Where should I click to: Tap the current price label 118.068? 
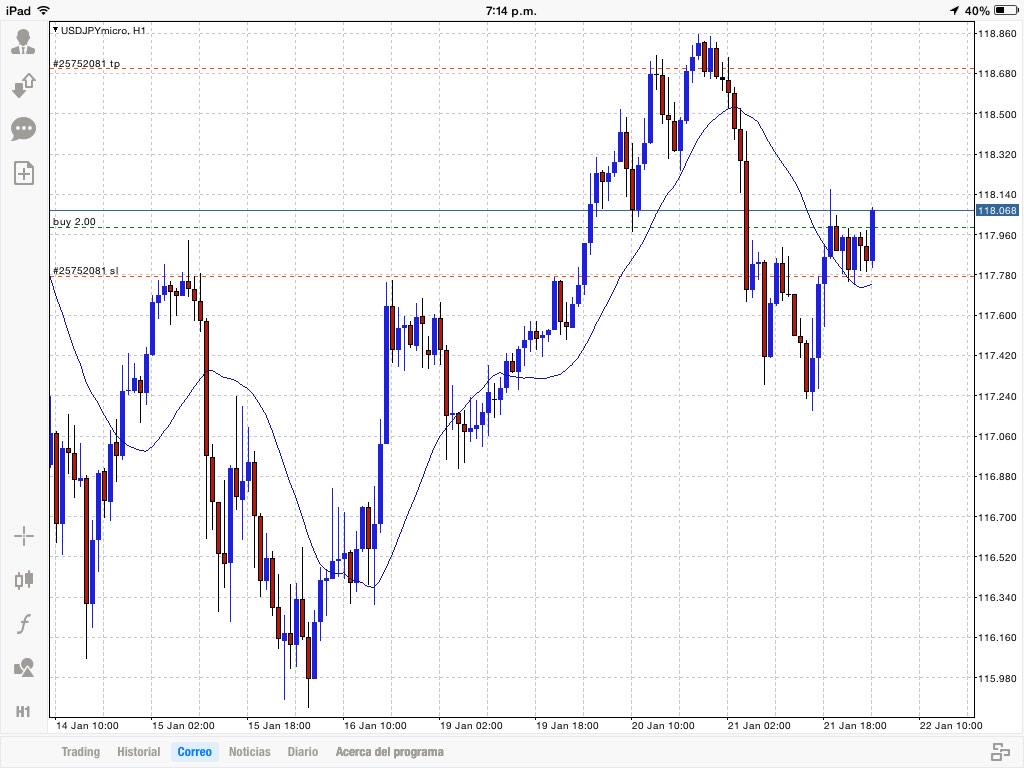[997, 210]
